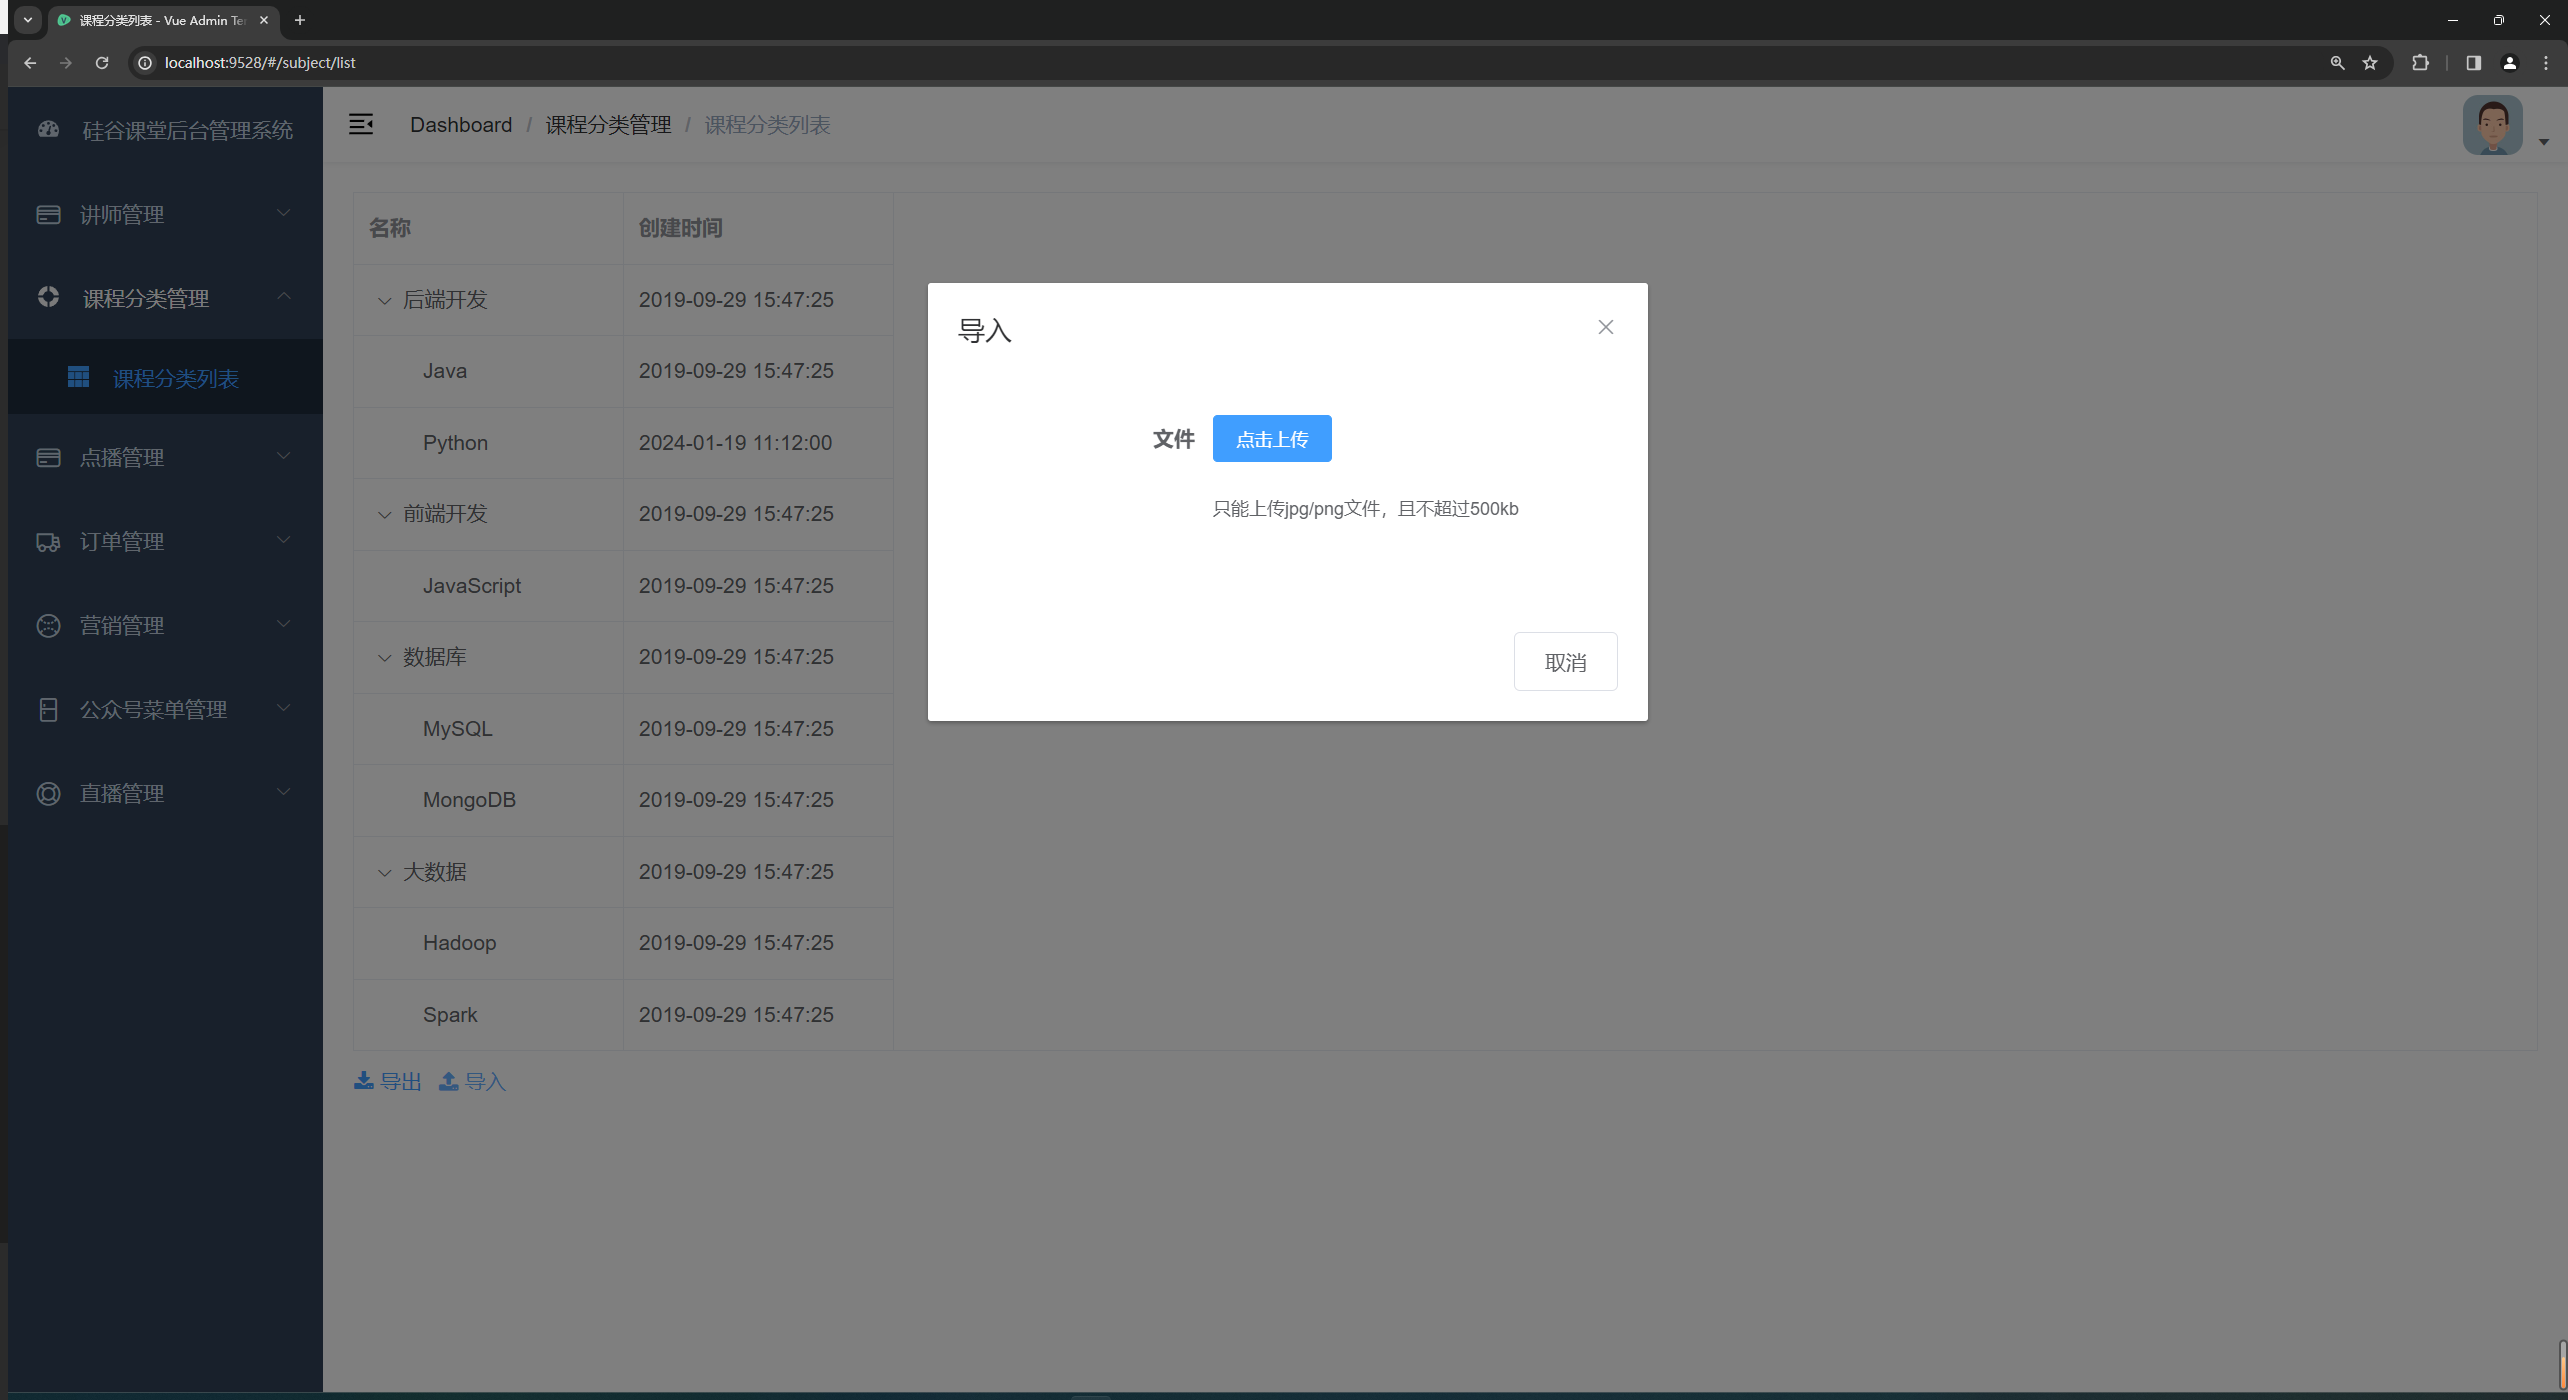Viewport: 2568px width, 1400px height.
Task: Collapse chevron beside 课程分类管理
Action: (x=284, y=295)
